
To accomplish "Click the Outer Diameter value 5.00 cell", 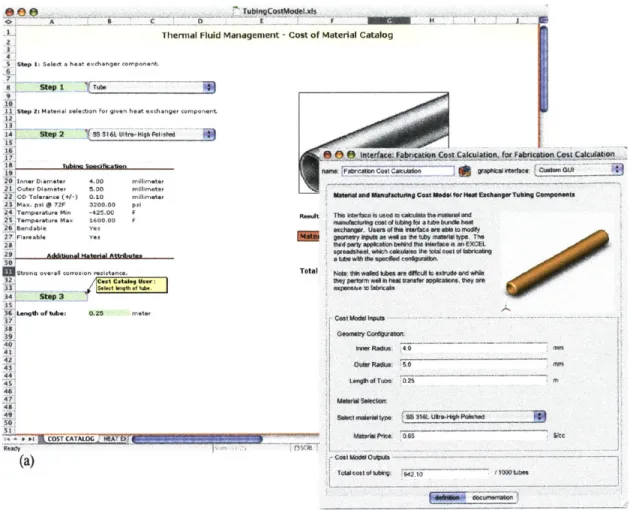I will pos(96,189).
